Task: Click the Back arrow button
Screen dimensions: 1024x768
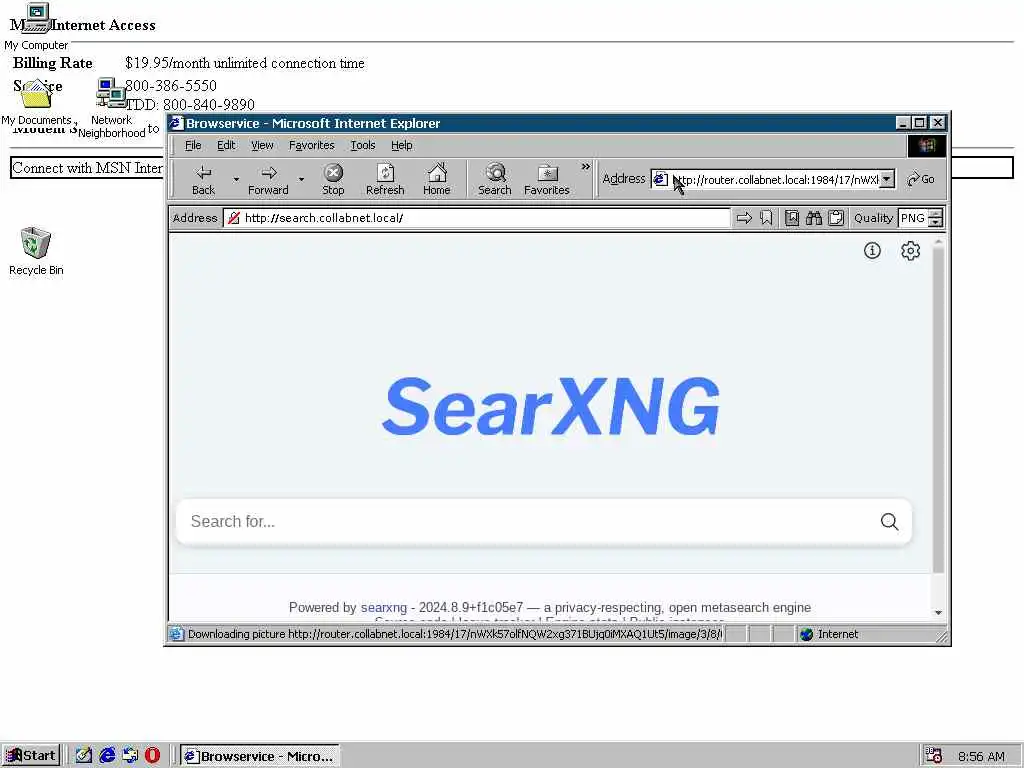Action: [203, 180]
